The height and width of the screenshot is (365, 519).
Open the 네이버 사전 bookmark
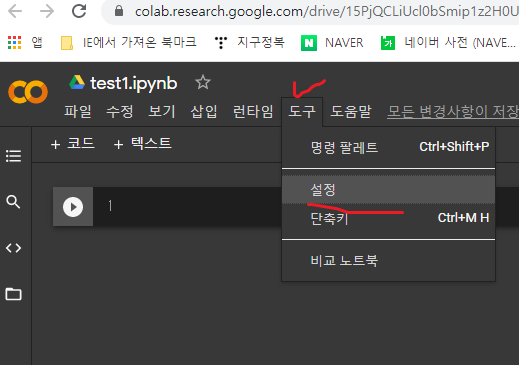[x=449, y=43]
